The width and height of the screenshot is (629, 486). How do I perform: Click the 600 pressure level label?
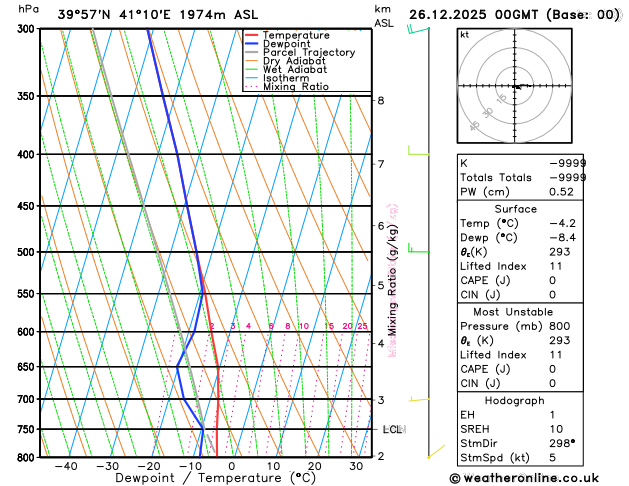[x=28, y=332]
